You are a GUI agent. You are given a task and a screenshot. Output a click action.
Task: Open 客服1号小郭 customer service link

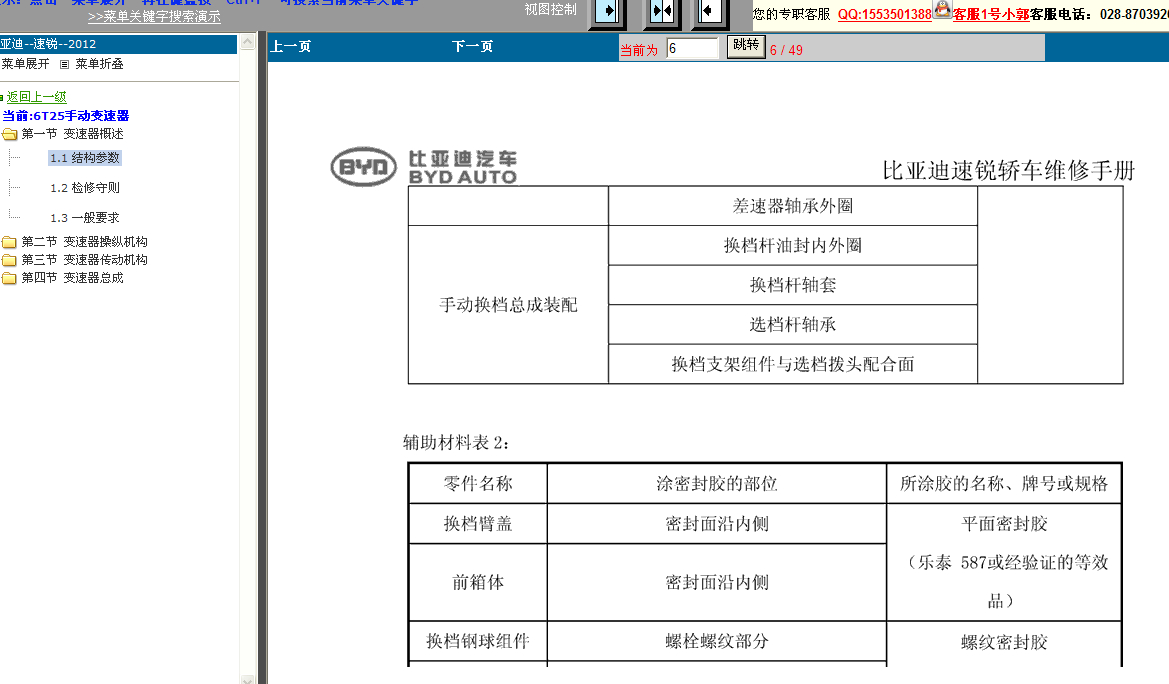991,14
